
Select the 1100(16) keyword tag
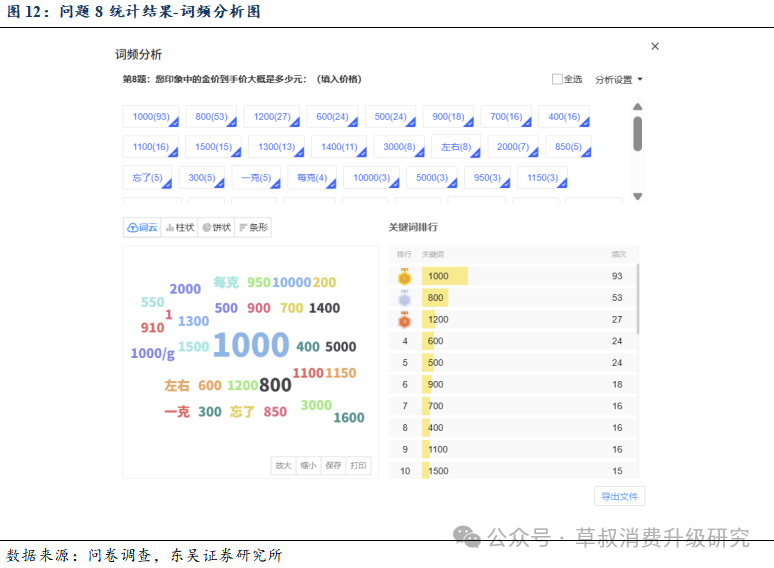(151, 147)
